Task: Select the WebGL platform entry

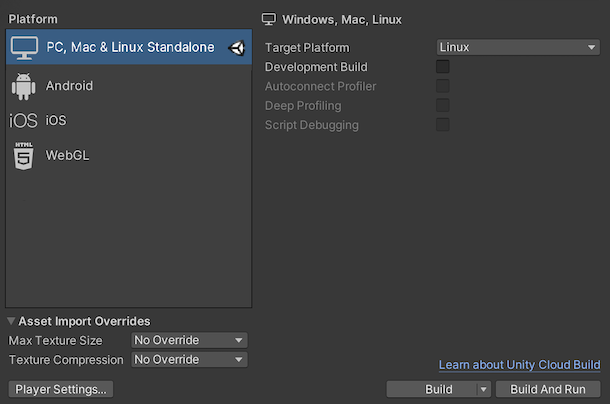Action: tap(68, 156)
